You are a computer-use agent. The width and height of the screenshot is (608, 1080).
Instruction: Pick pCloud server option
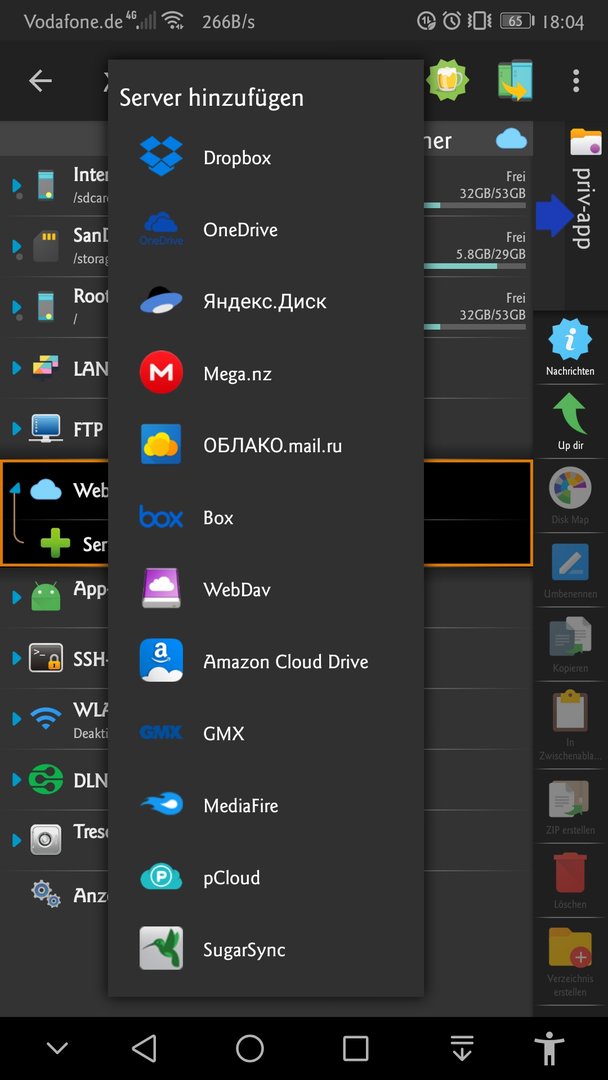266,878
